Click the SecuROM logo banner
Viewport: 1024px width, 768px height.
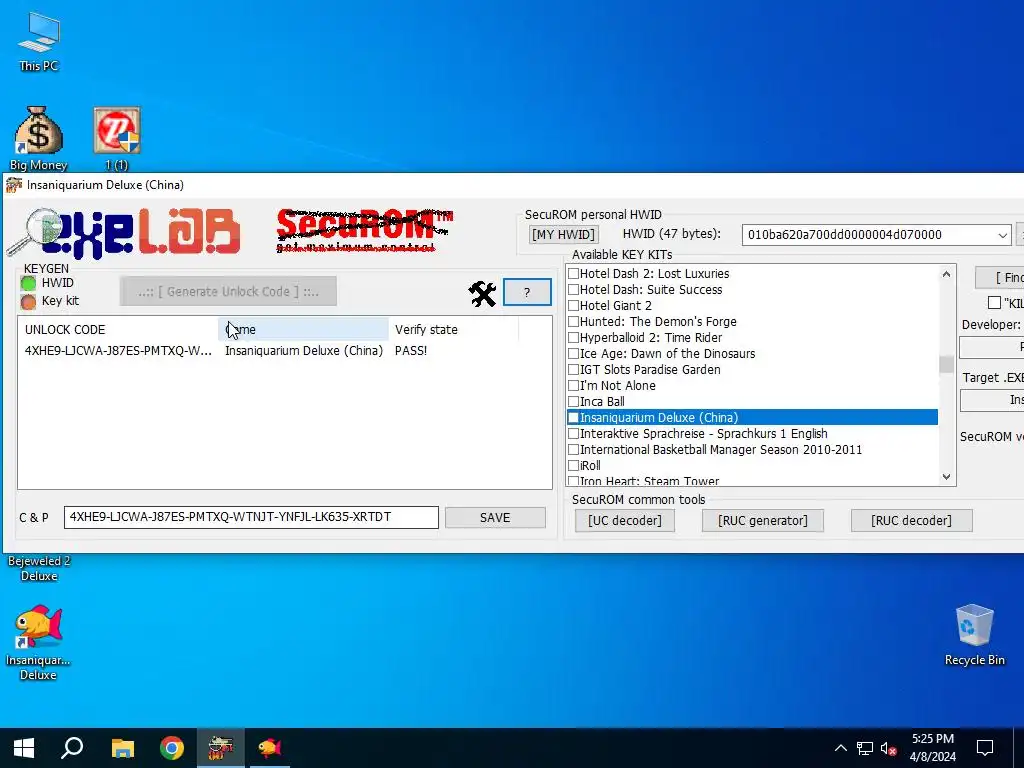(x=364, y=230)
